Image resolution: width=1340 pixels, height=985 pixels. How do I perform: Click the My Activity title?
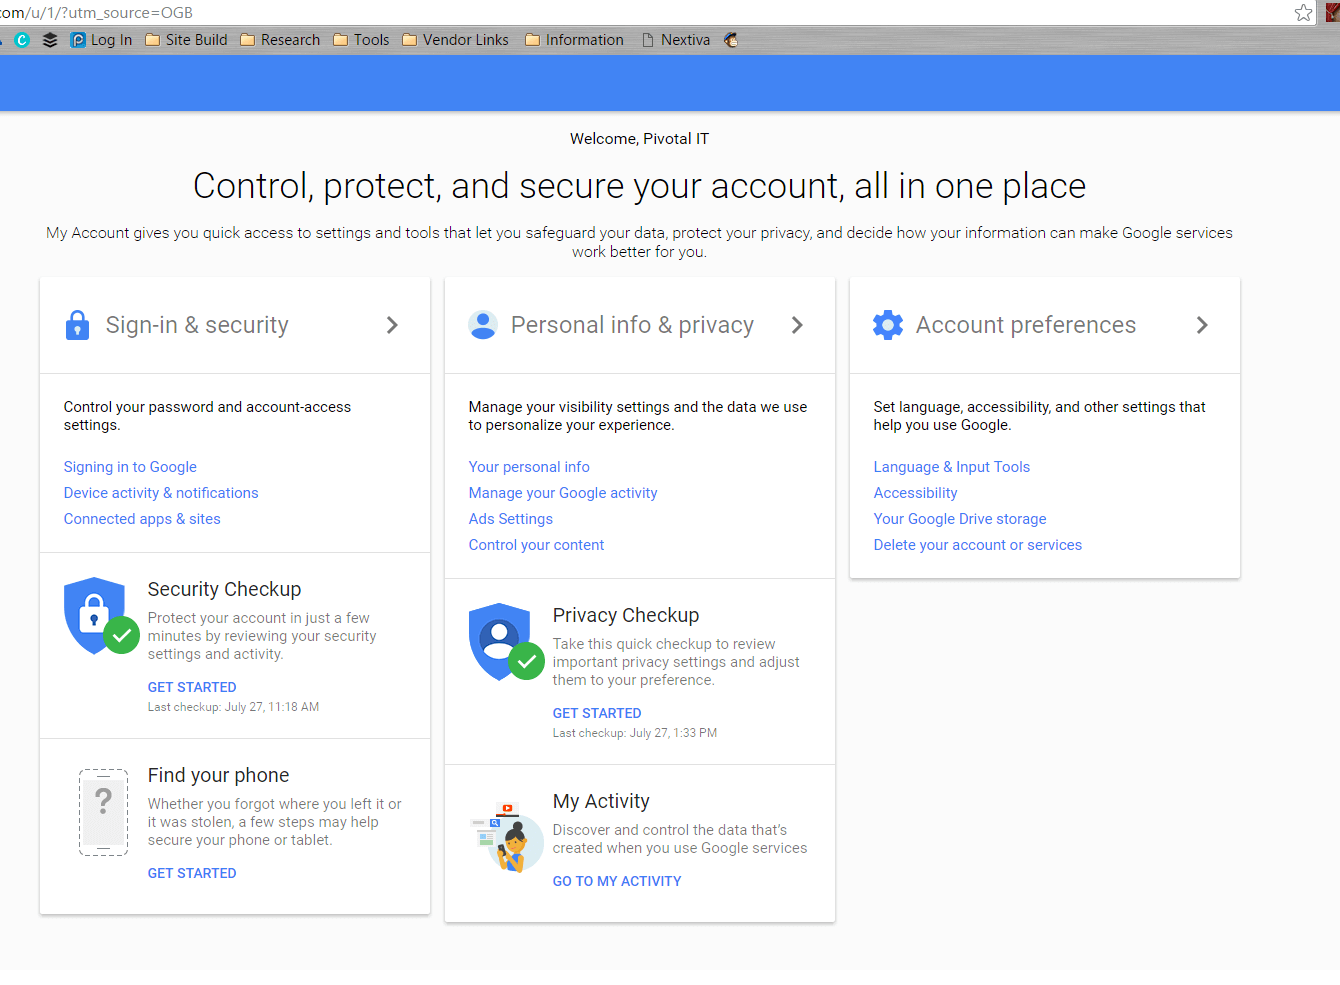(601, 801)
